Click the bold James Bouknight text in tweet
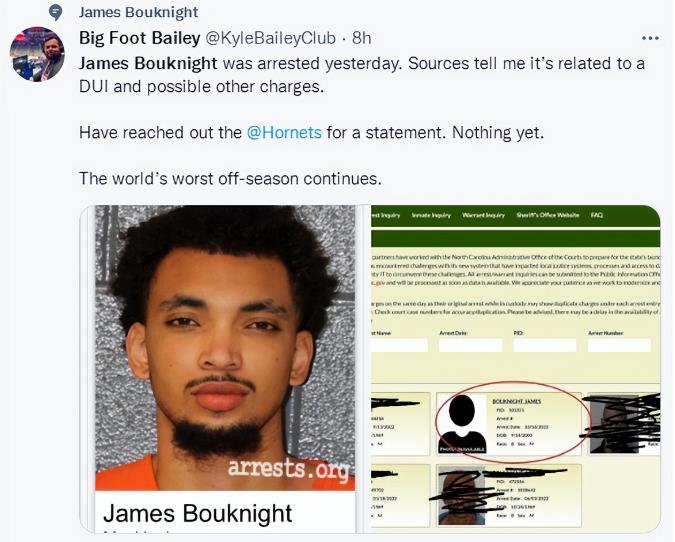The width and height of the screenshot is (675, 542). [148, 63]
